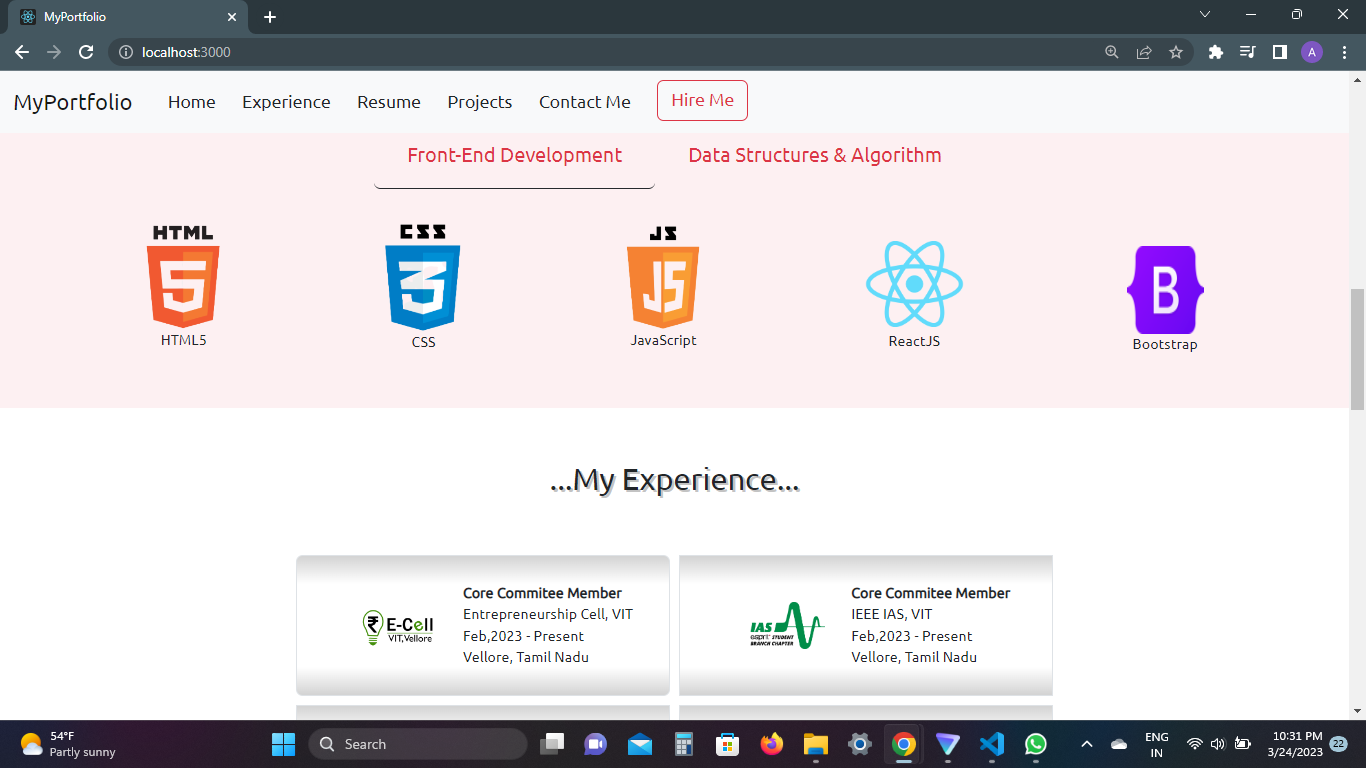Open the Chrome three-dot menu

coord(1345,52)
